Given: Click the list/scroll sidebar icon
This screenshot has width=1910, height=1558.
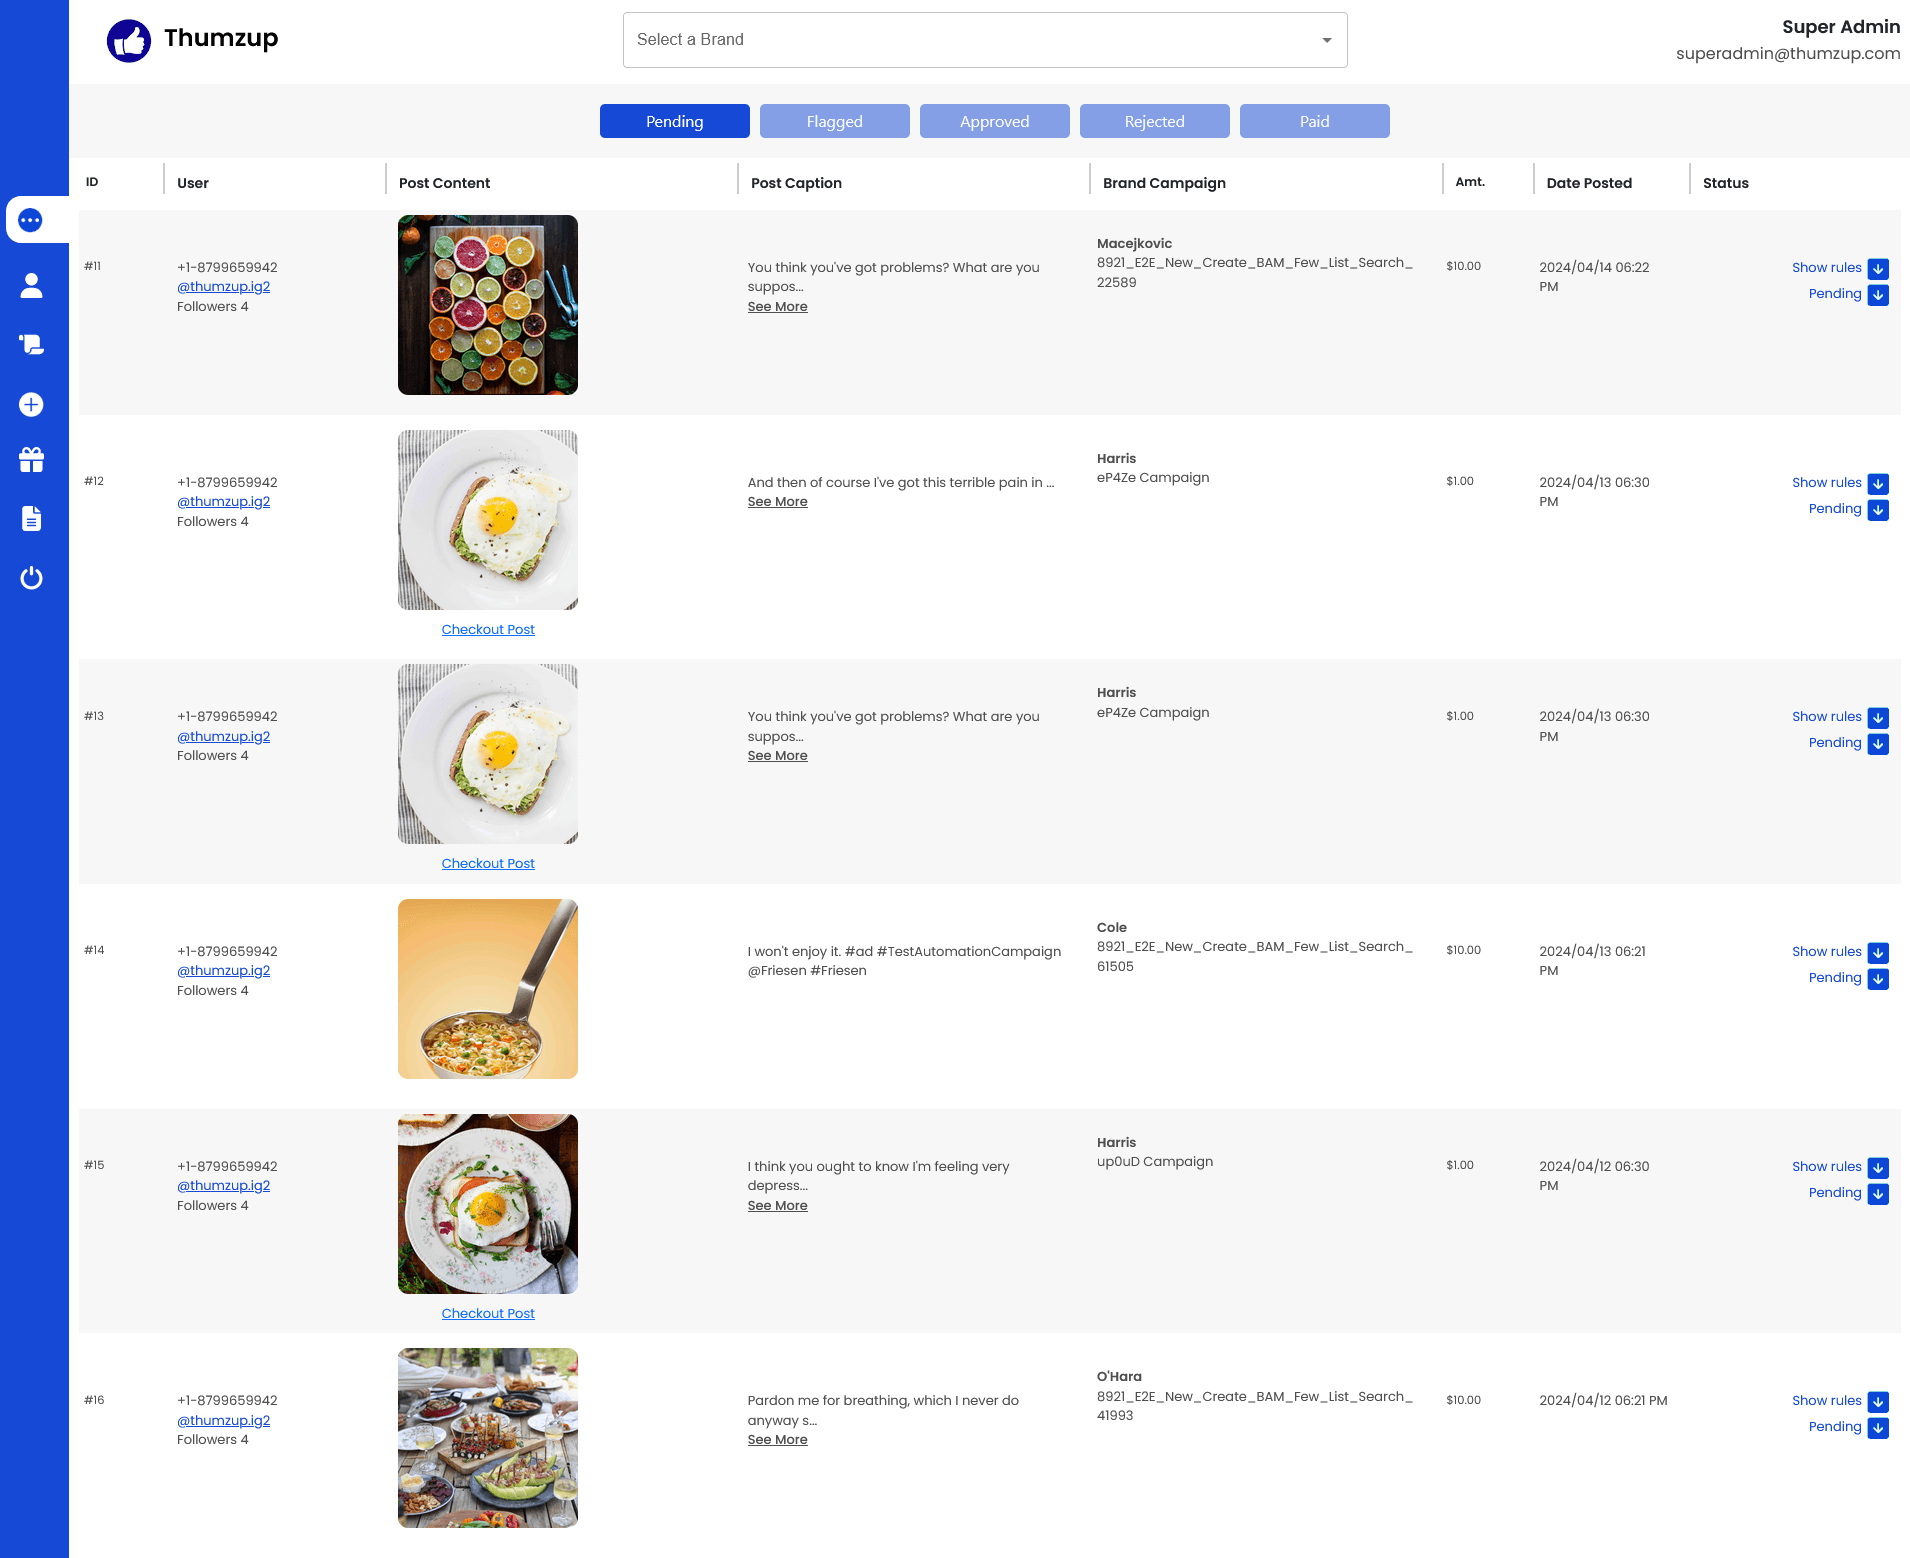Looking at the screenshot, I should 31,344.
